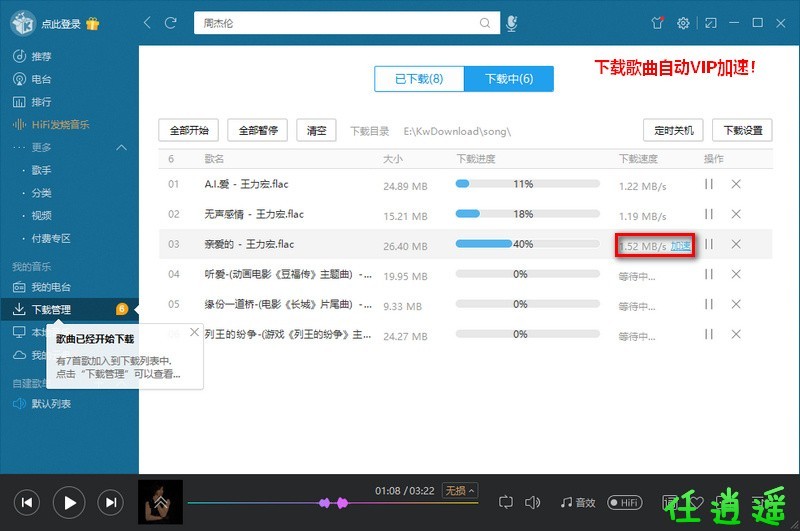Cancel download of 无声感情 - 王力宏.flac
800x531 pixels.
tap(736, 214)
